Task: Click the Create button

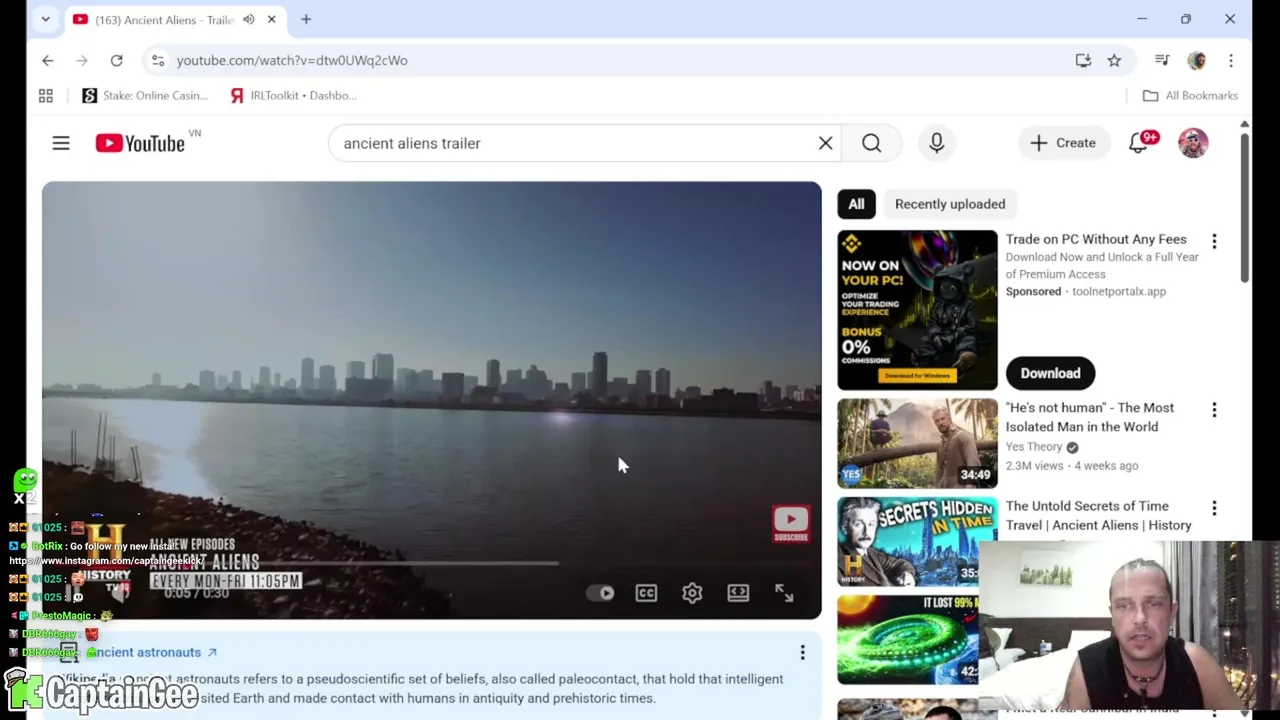Action: 1063,143
